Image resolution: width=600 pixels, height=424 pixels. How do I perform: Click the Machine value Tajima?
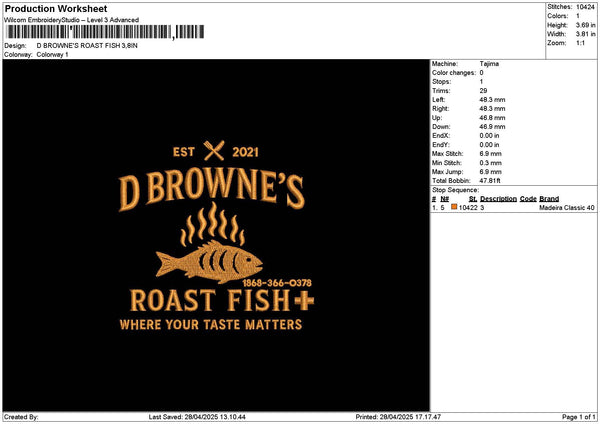489,64
